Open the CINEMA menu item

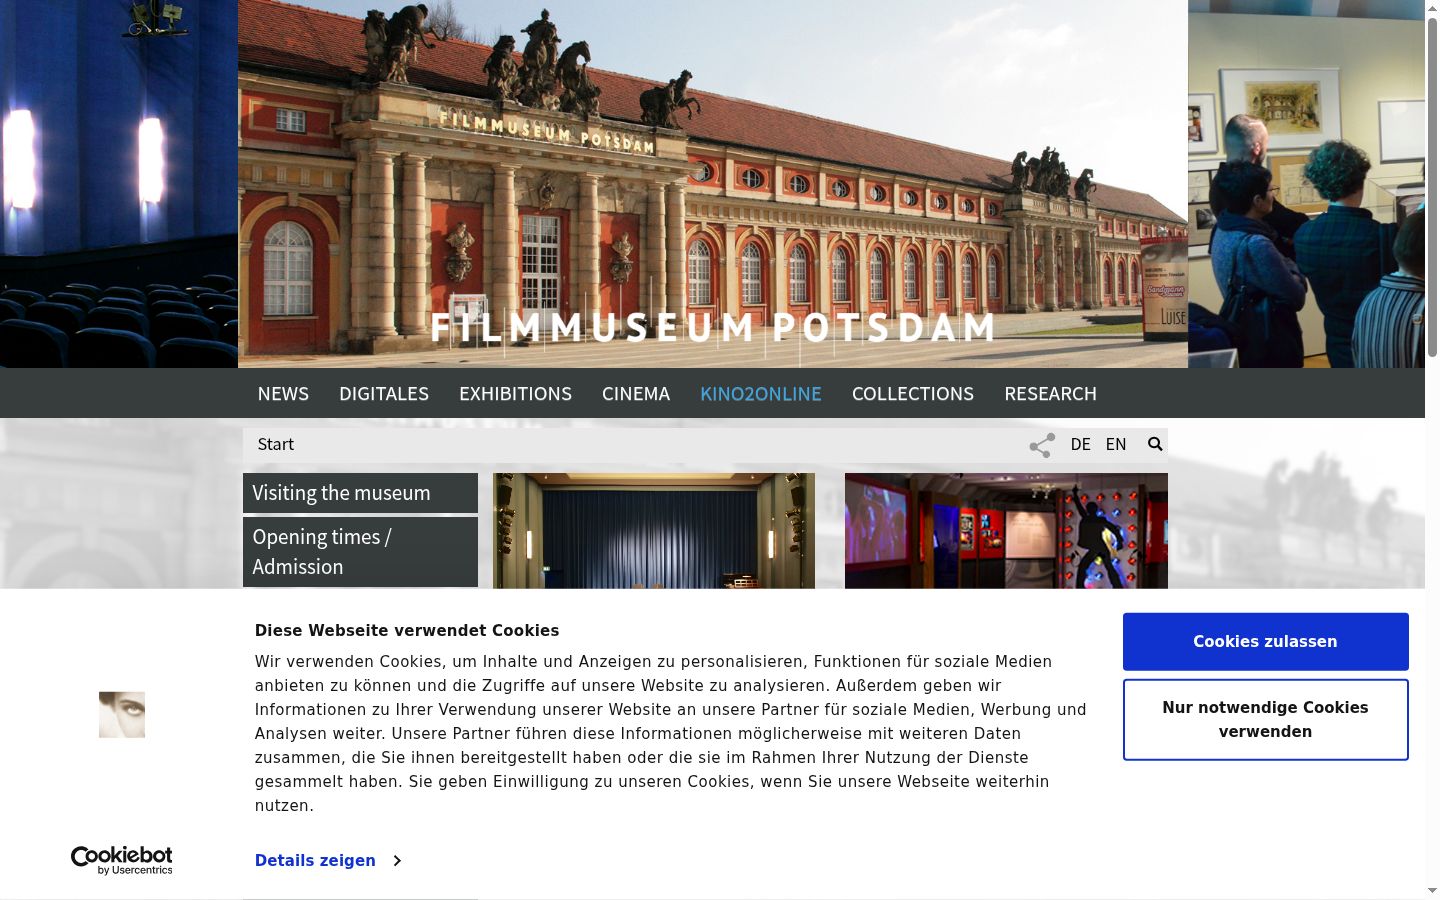pyautogui.click(x=636, y=394)
